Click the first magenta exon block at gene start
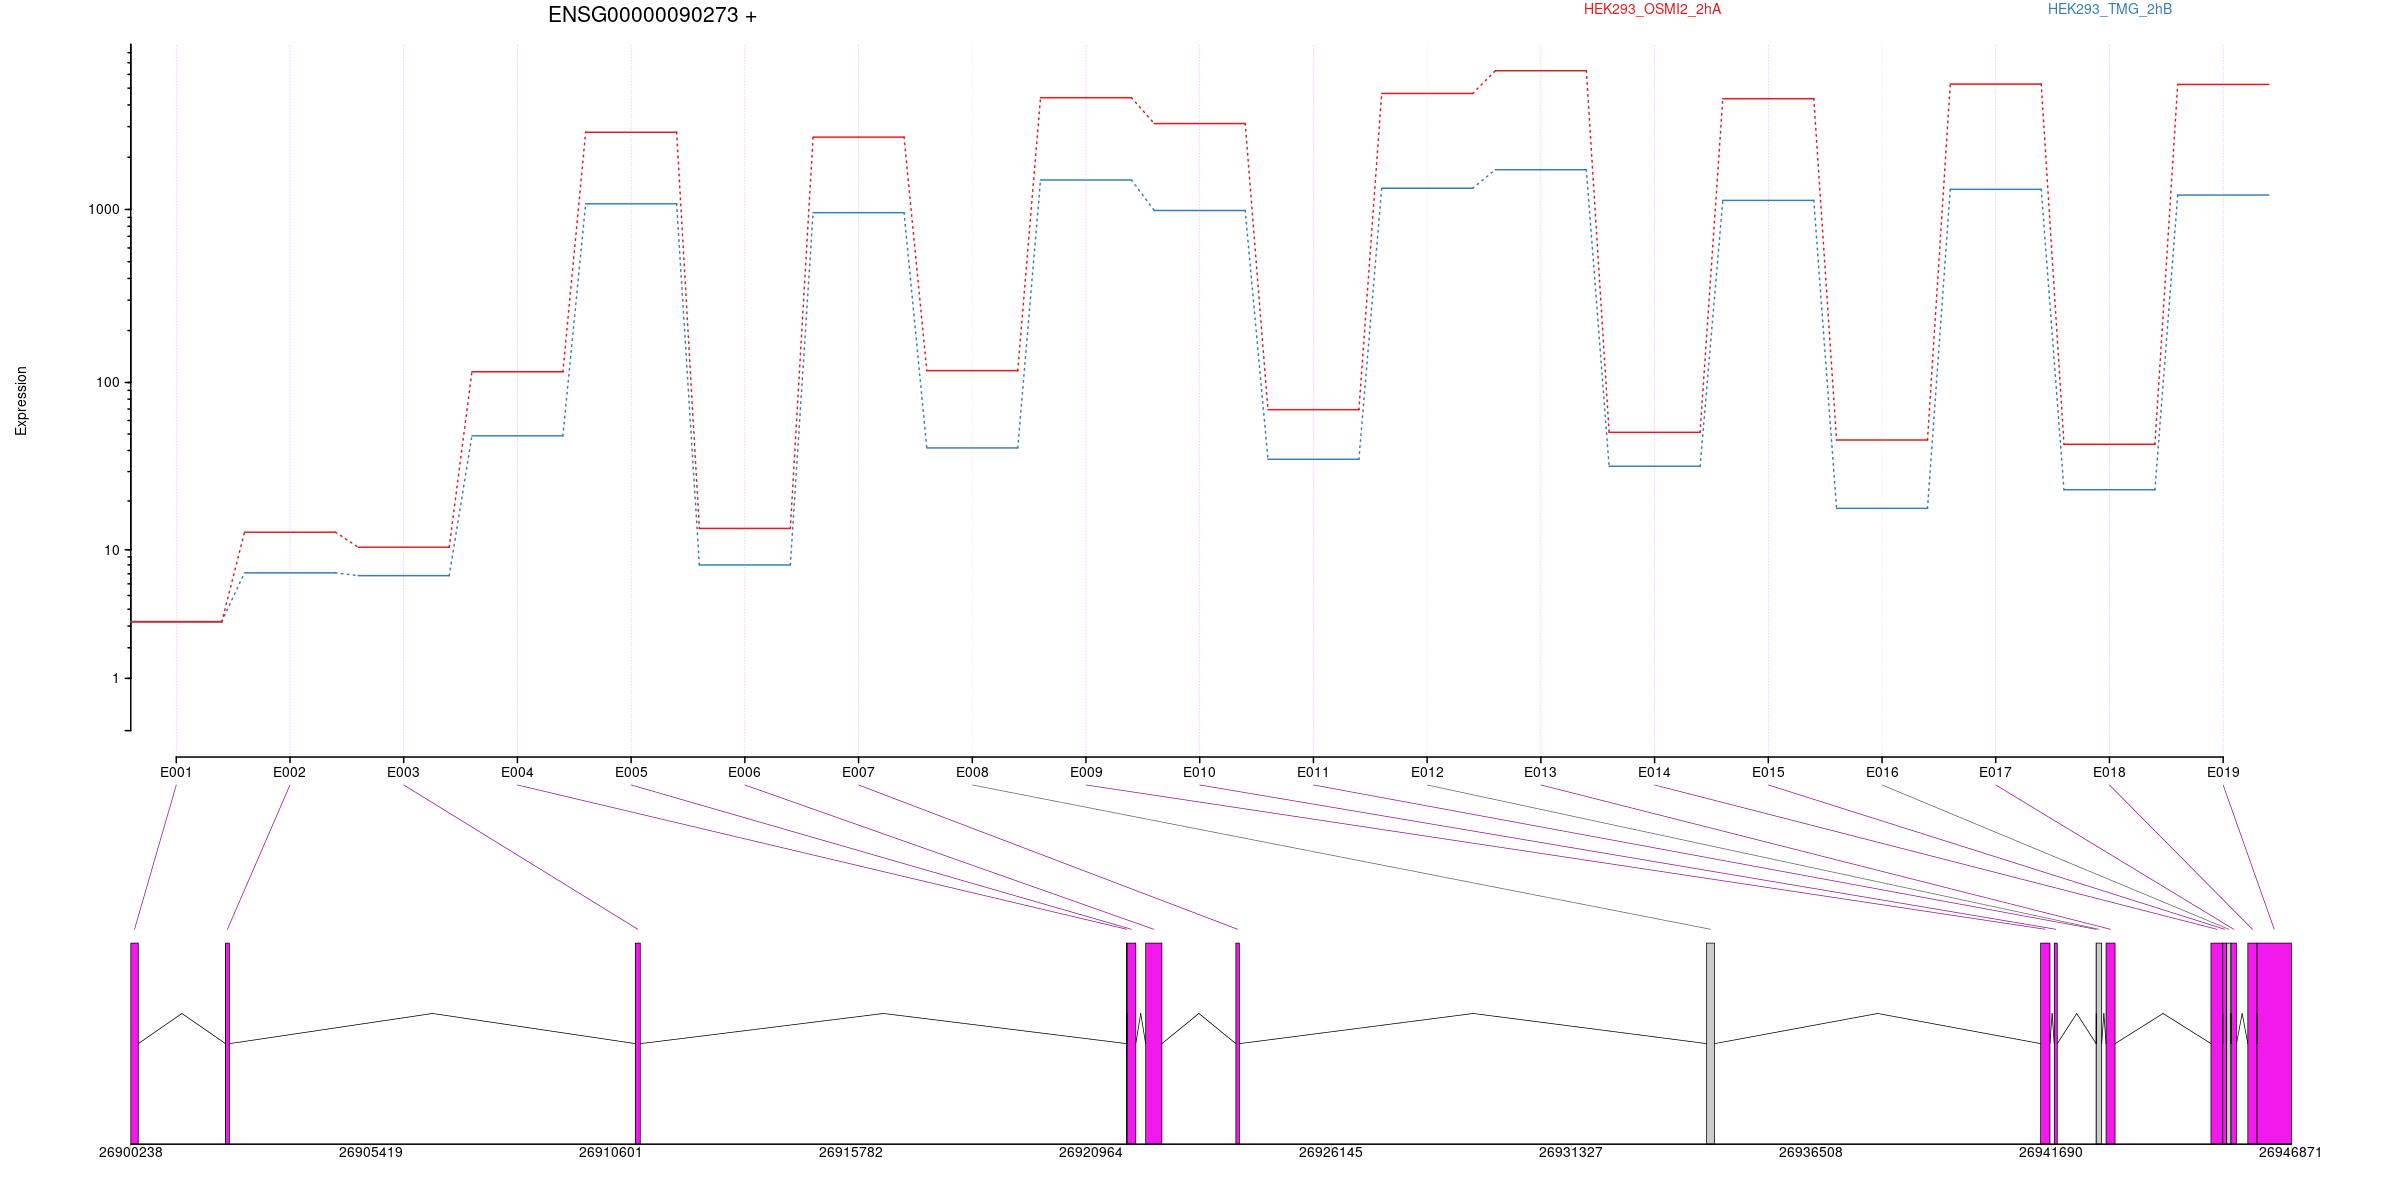The width and height of the screenshot is (2400, 1200). pos(135,1043)
